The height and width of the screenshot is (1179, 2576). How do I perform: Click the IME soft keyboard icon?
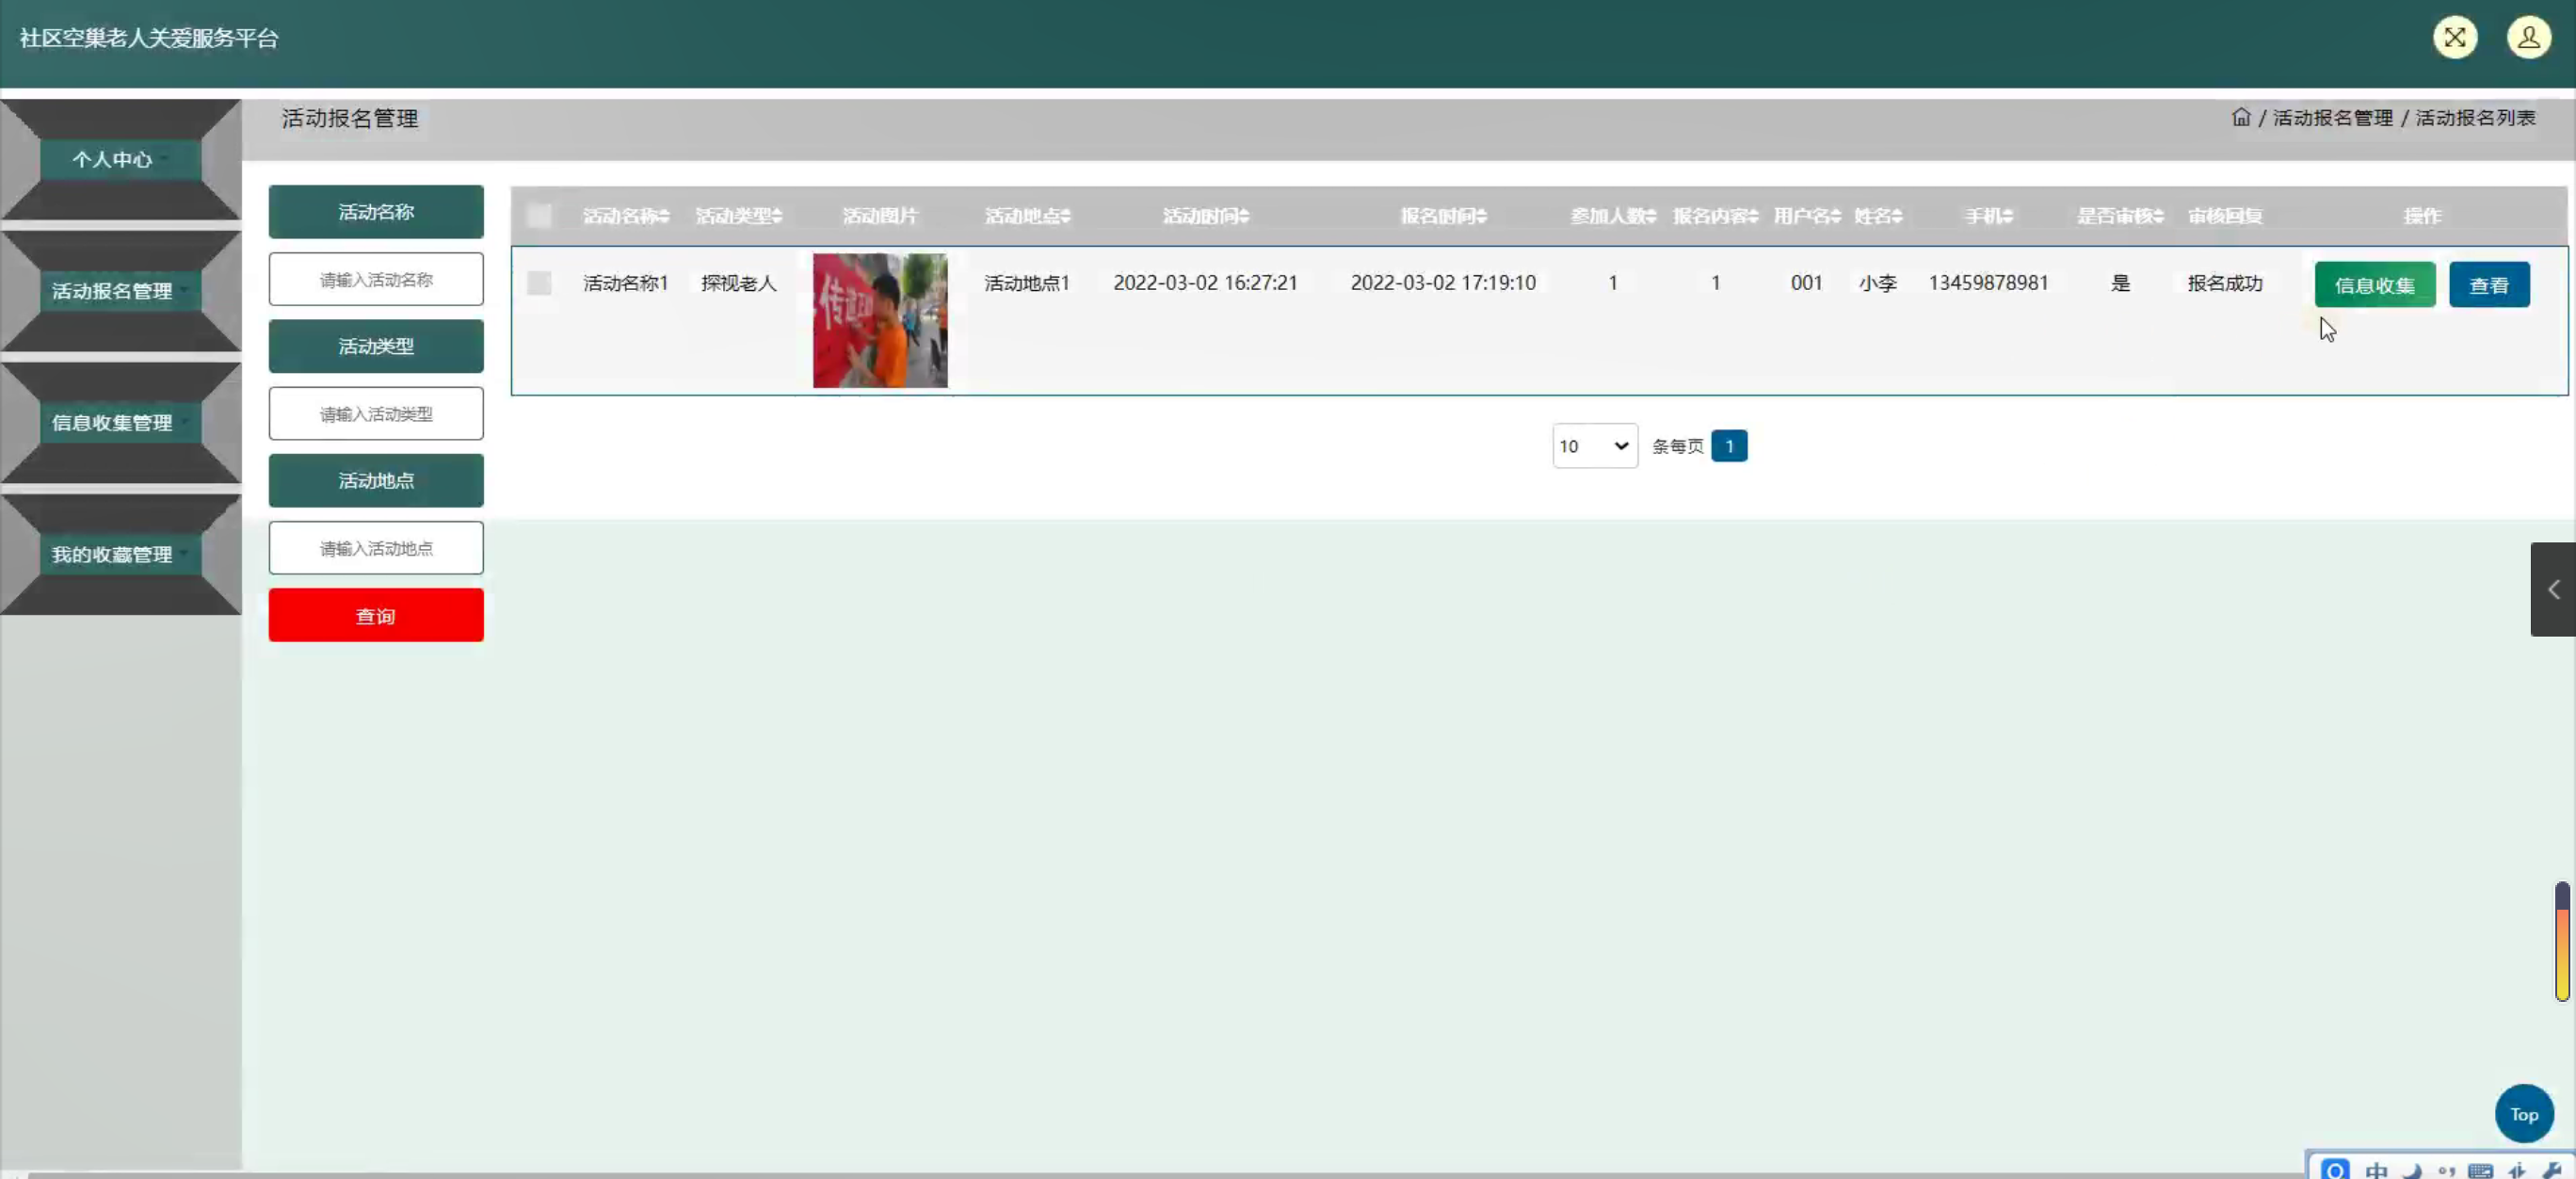pos(2480,1170)
